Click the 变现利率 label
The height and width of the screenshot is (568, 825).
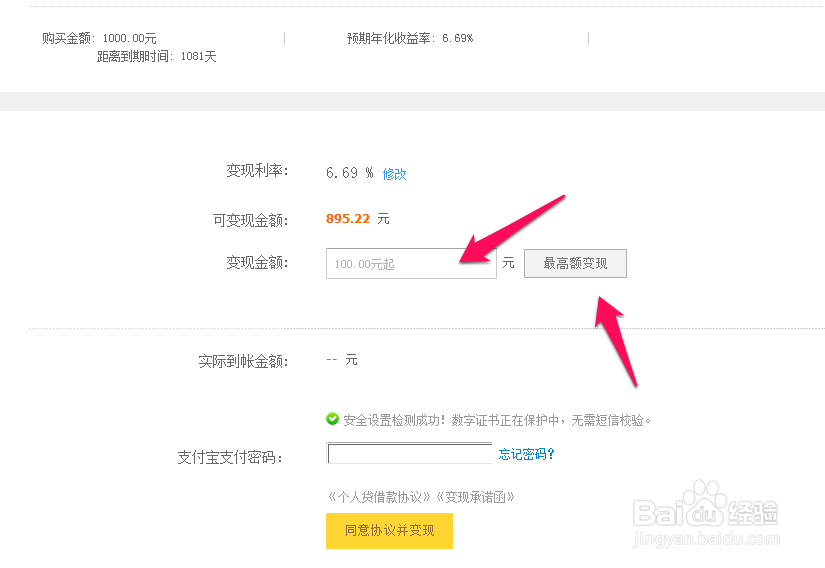(257, 170)
